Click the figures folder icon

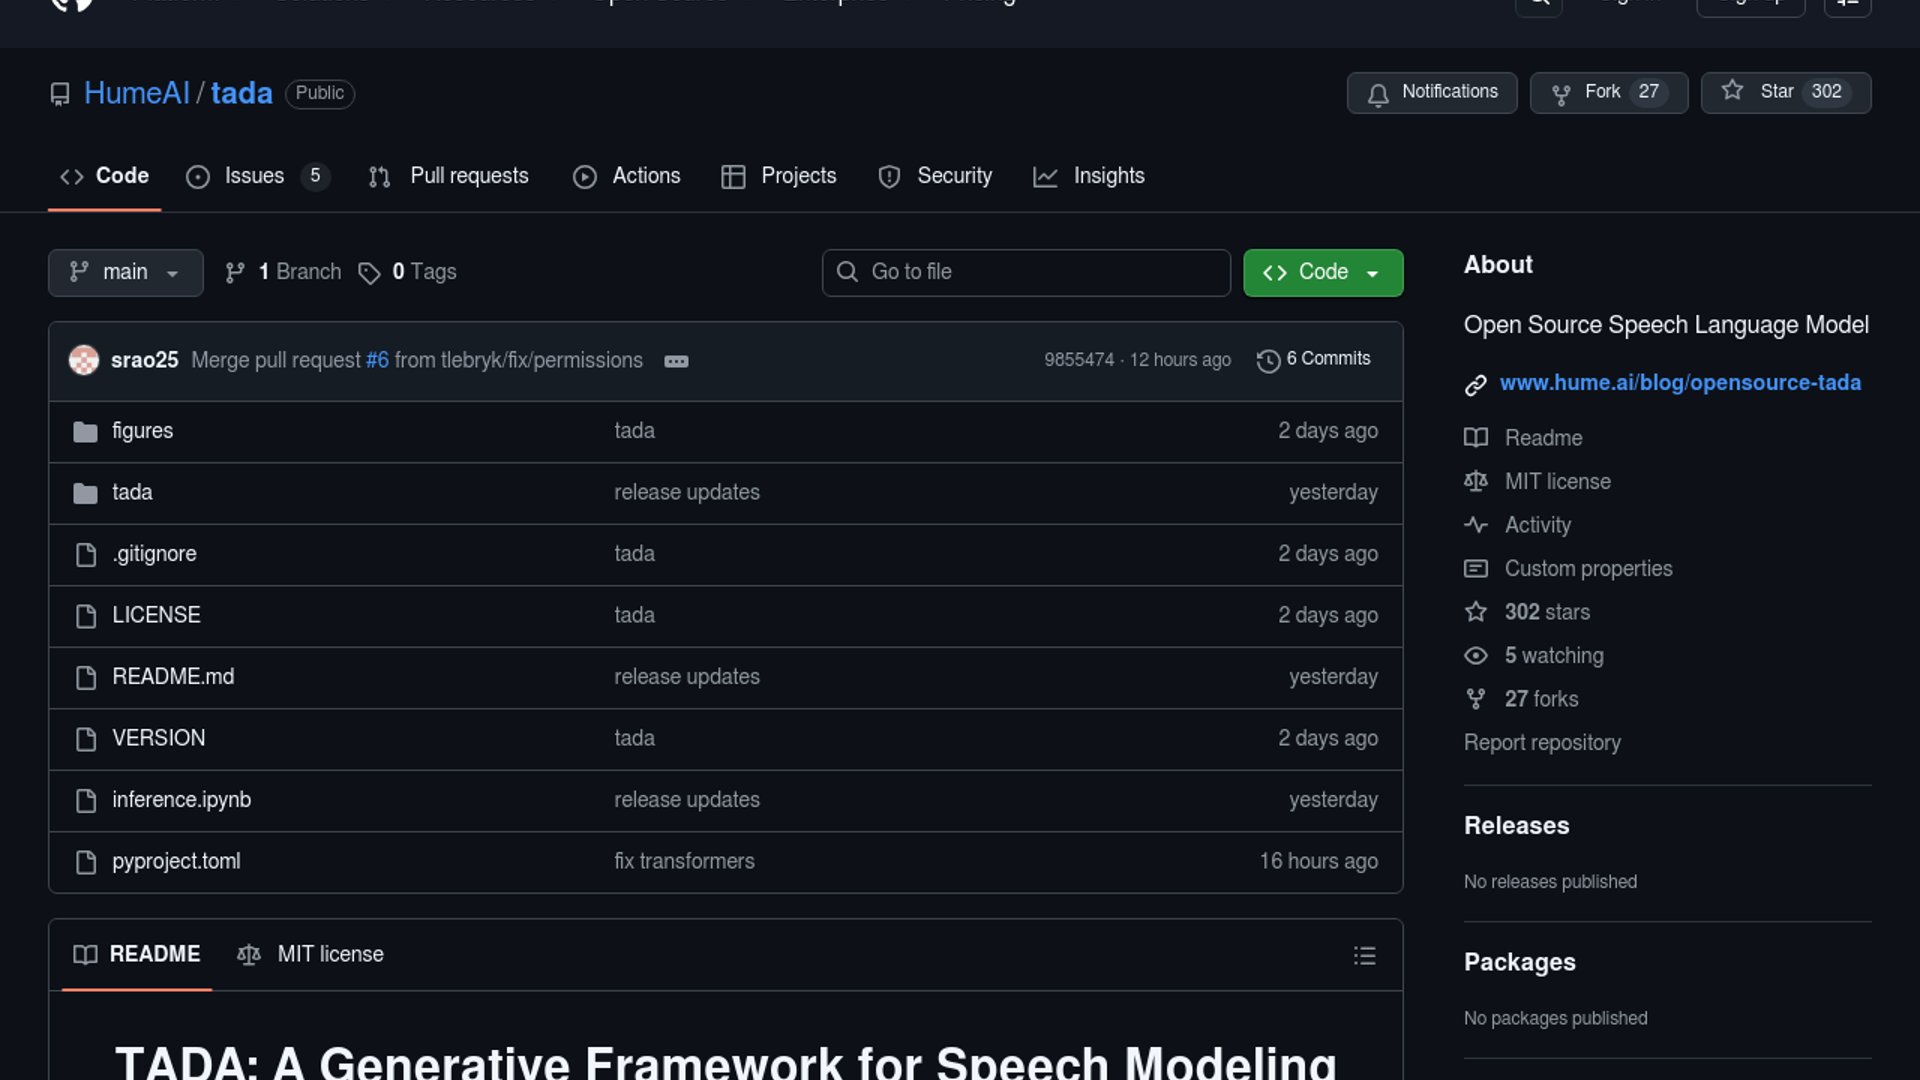pyautogui.click(x=86, y=432)
